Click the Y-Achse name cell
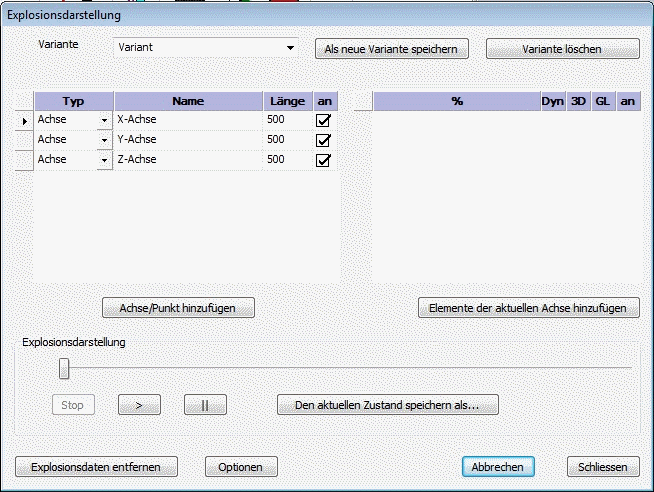The image size is (654, 492). 189,140
